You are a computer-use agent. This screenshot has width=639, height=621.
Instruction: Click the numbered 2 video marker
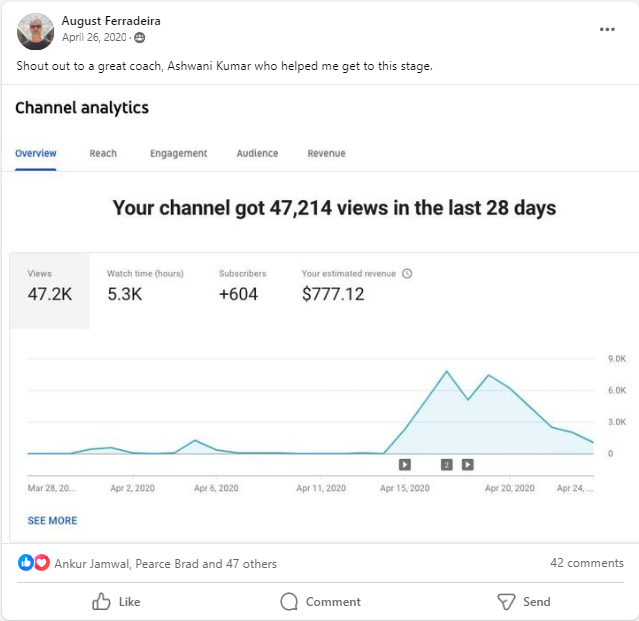[446, 464]
